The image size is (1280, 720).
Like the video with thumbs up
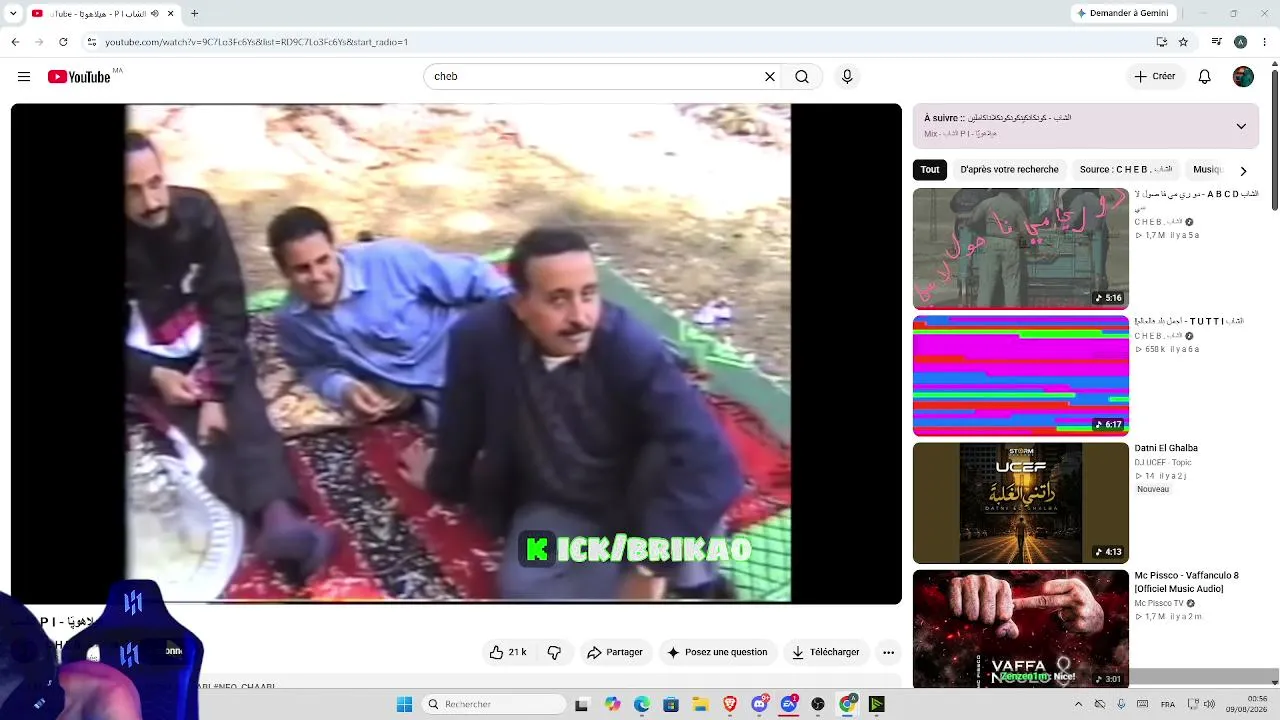[508, 652]
